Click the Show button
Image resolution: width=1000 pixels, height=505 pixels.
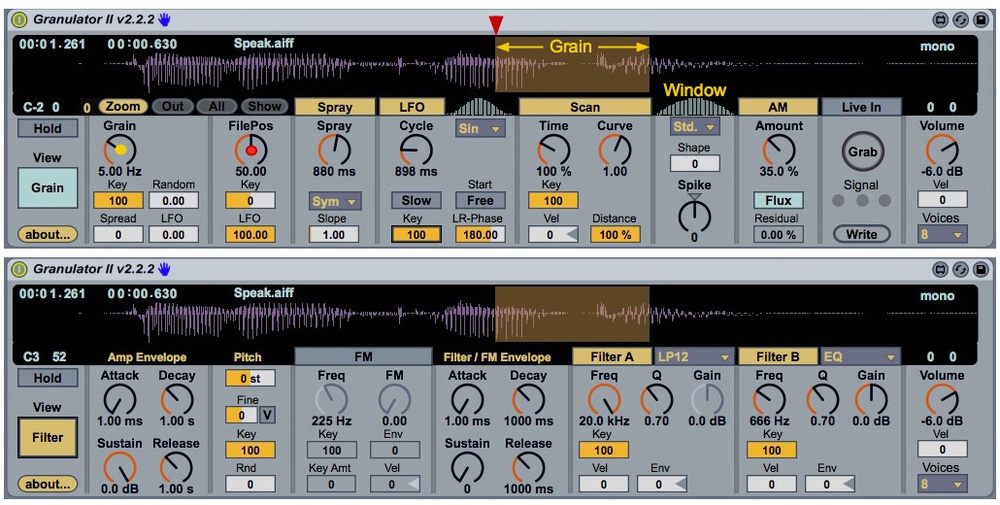coord(265,106)
